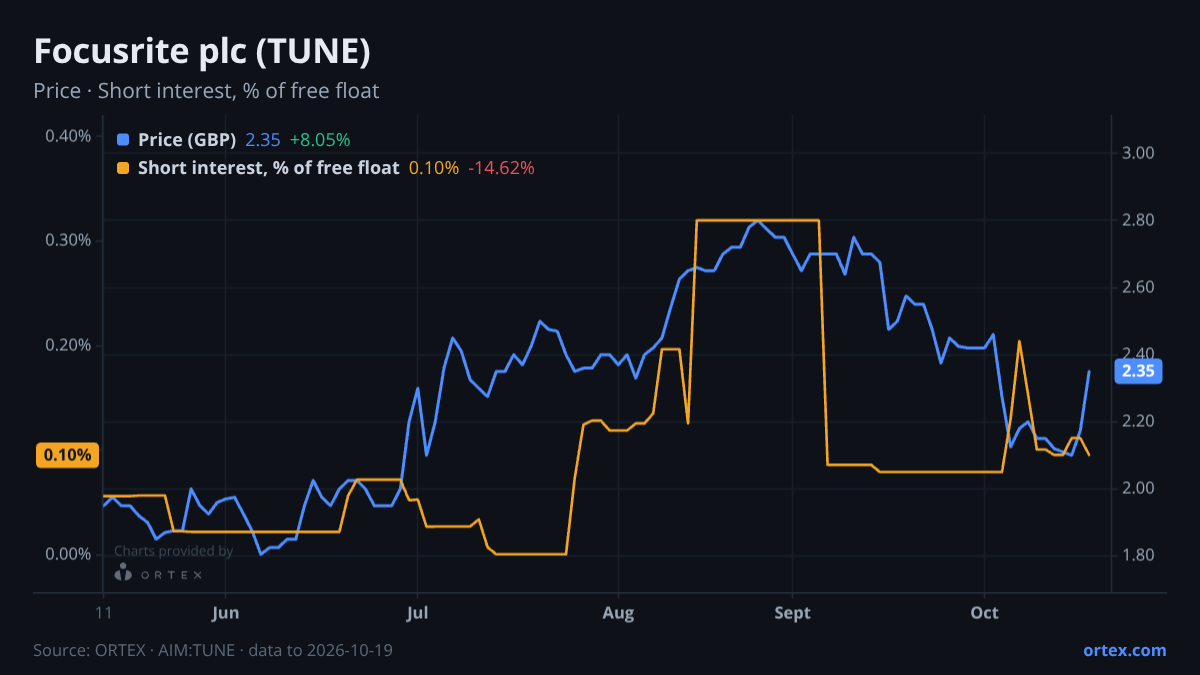Click the 2.00 right axis price label
The image size is (1200, 675).
1139,488
